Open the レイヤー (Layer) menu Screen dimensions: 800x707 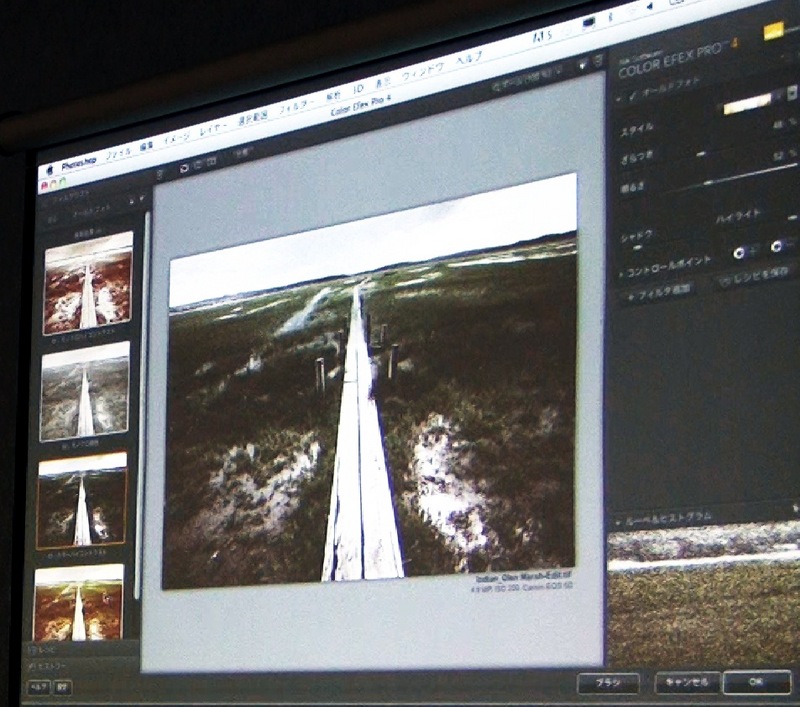click(x=213, y=129)
